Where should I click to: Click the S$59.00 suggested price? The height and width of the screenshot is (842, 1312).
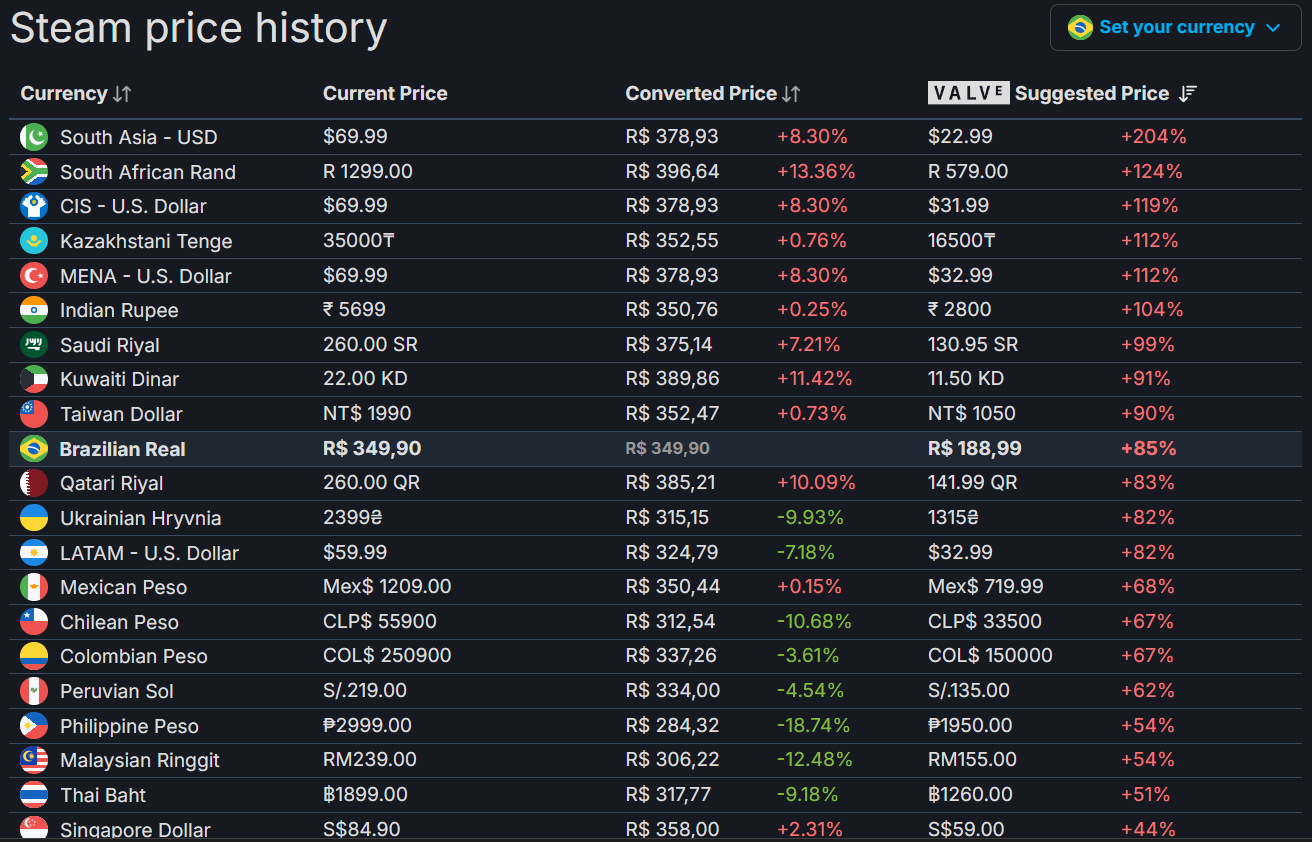(x=966, y=829)
